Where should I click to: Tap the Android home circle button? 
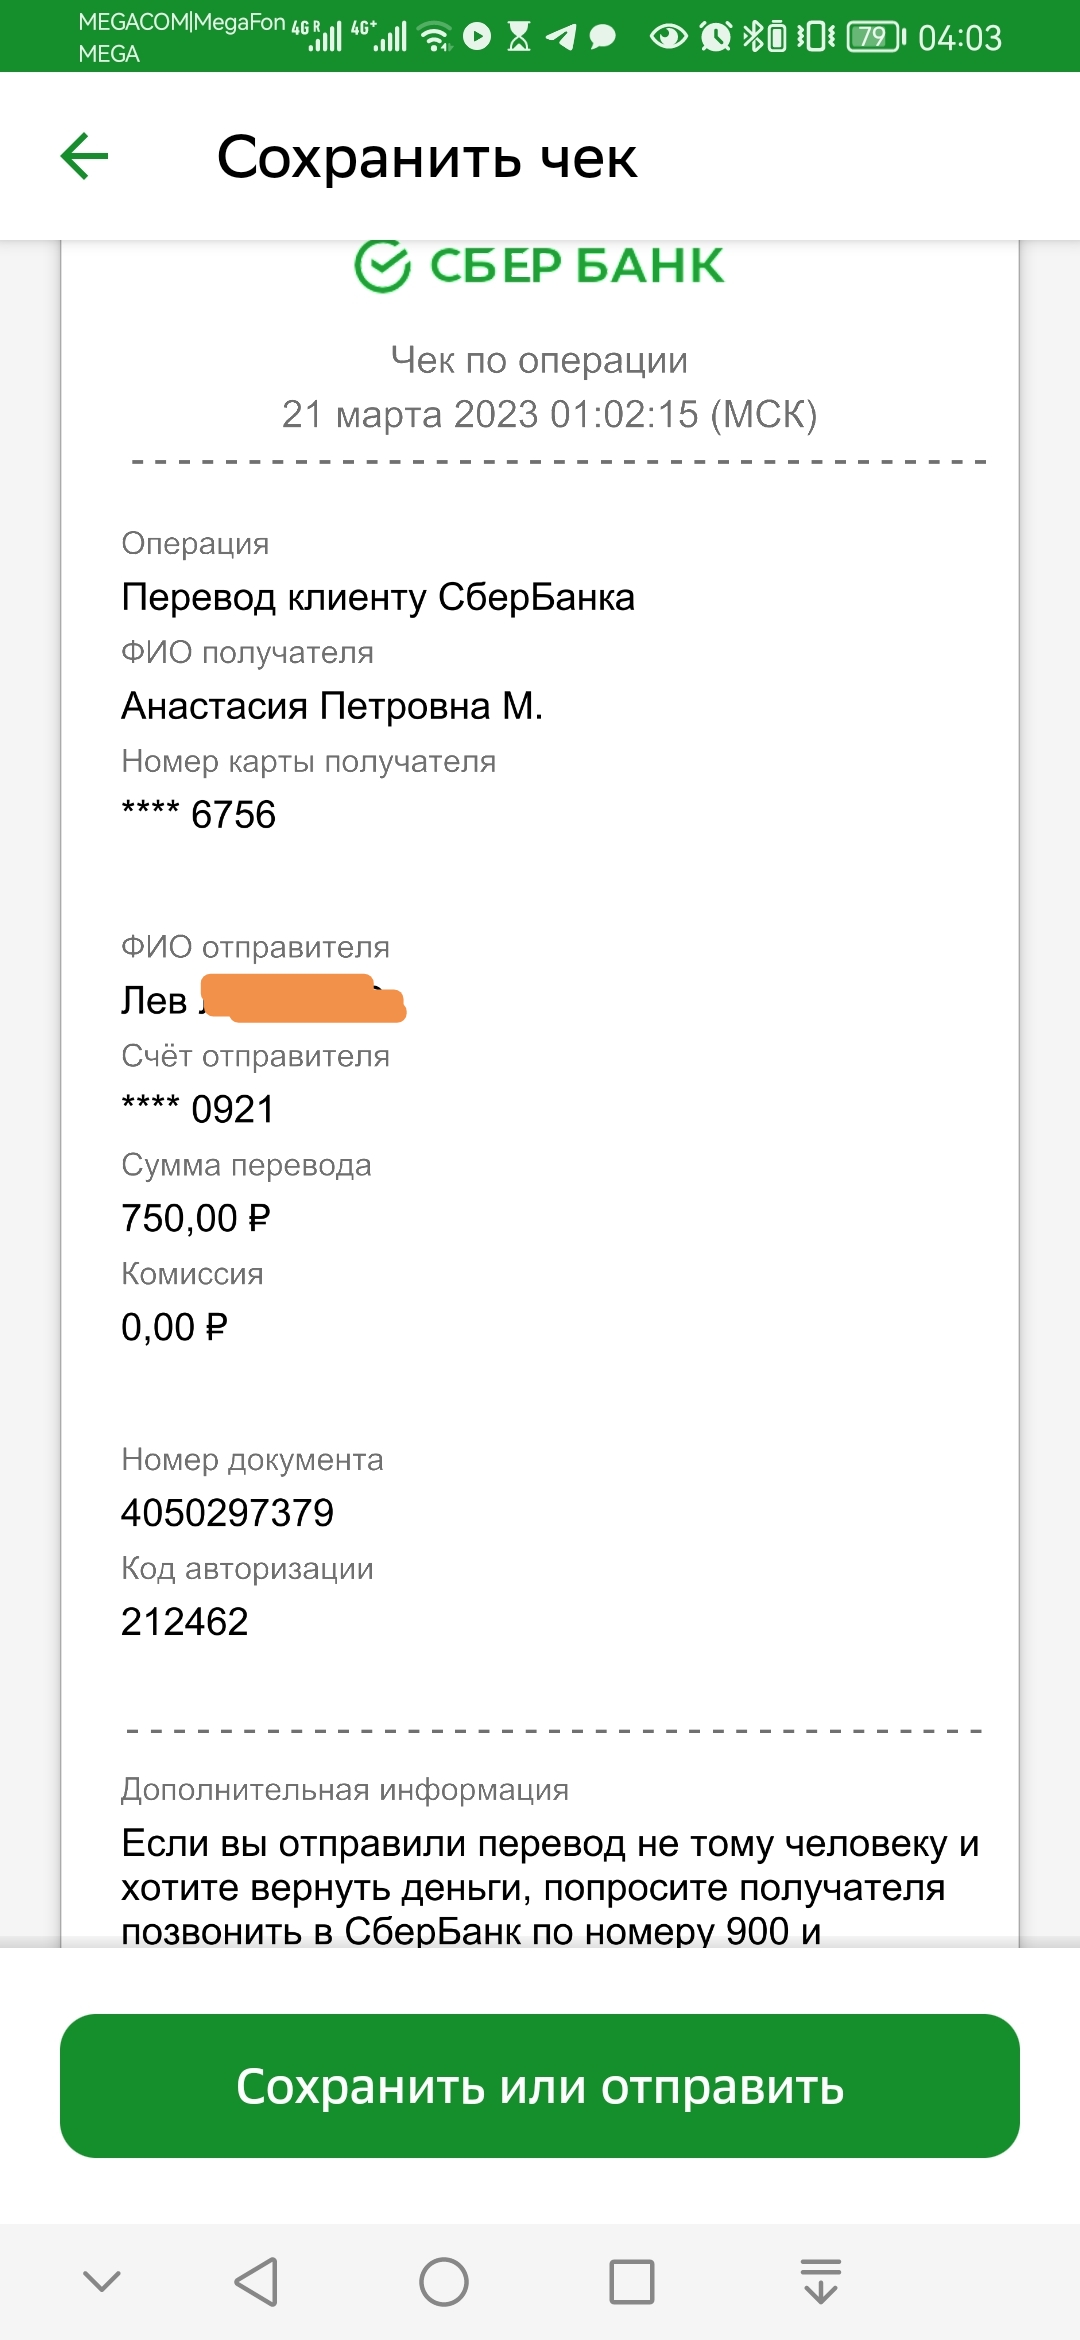click(x=444, y=2282)
